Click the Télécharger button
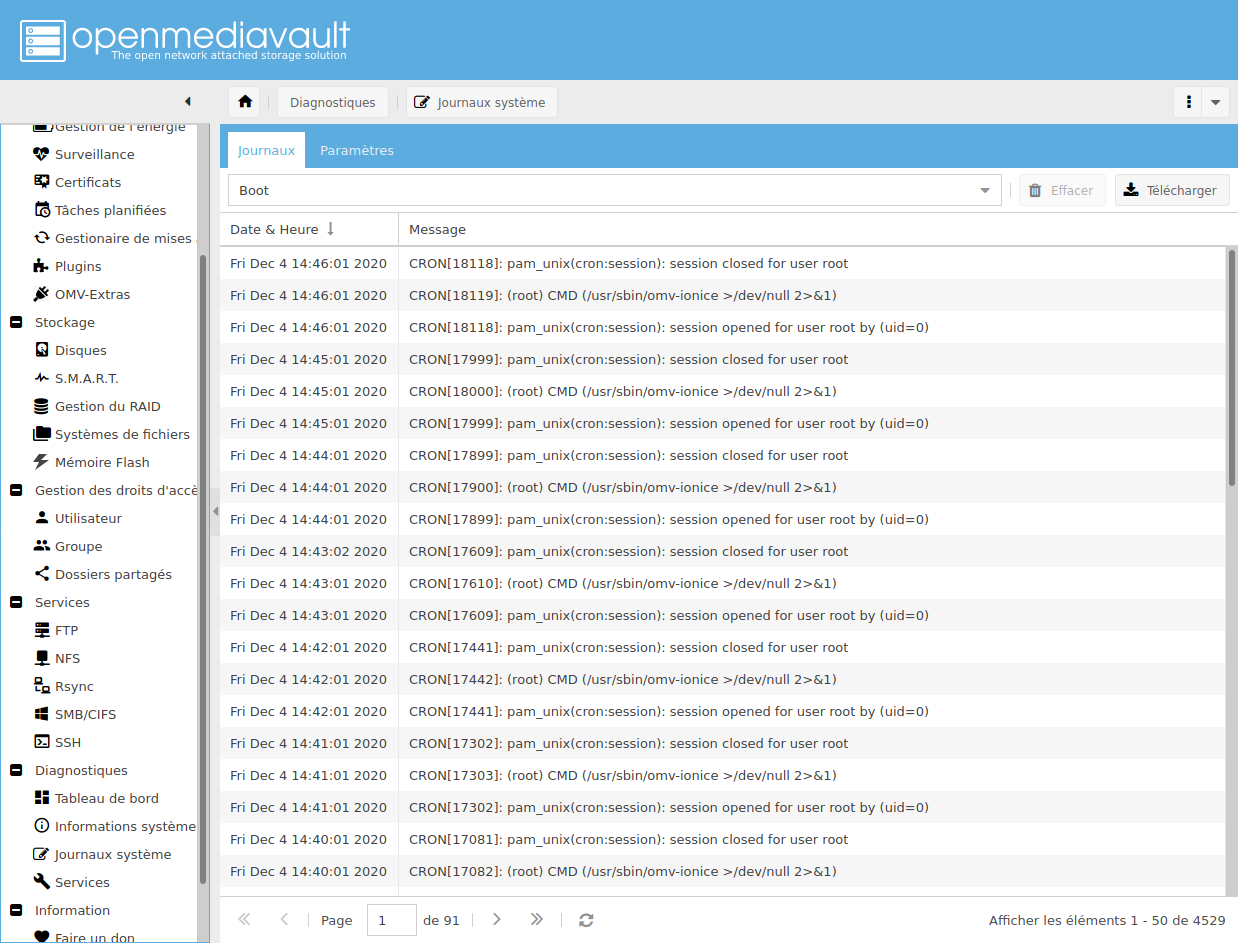 [x=1171, y=190]
